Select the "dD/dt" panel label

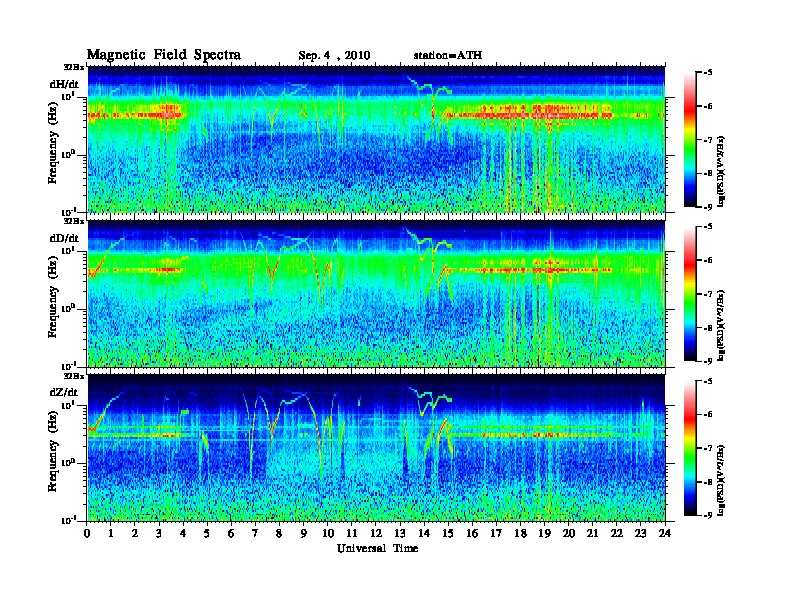click(x=64, y=238)
